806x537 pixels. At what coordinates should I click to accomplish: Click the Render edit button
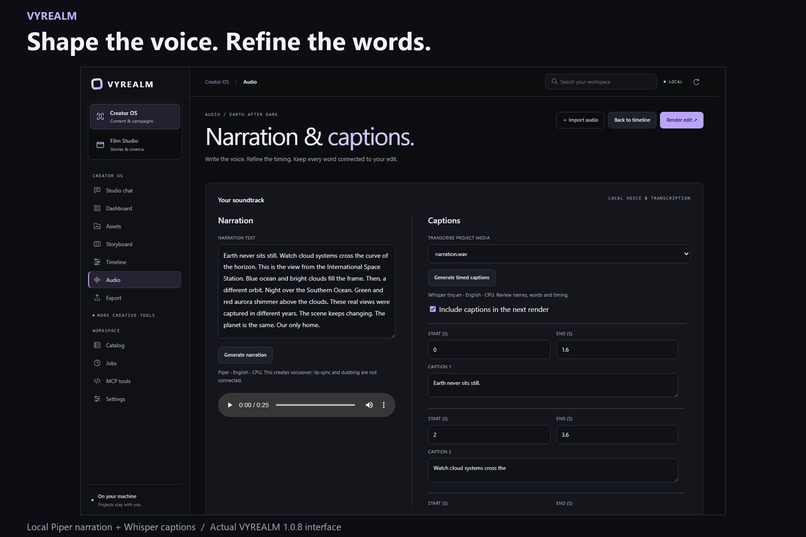pyautogui.click(x=682, y=120)
